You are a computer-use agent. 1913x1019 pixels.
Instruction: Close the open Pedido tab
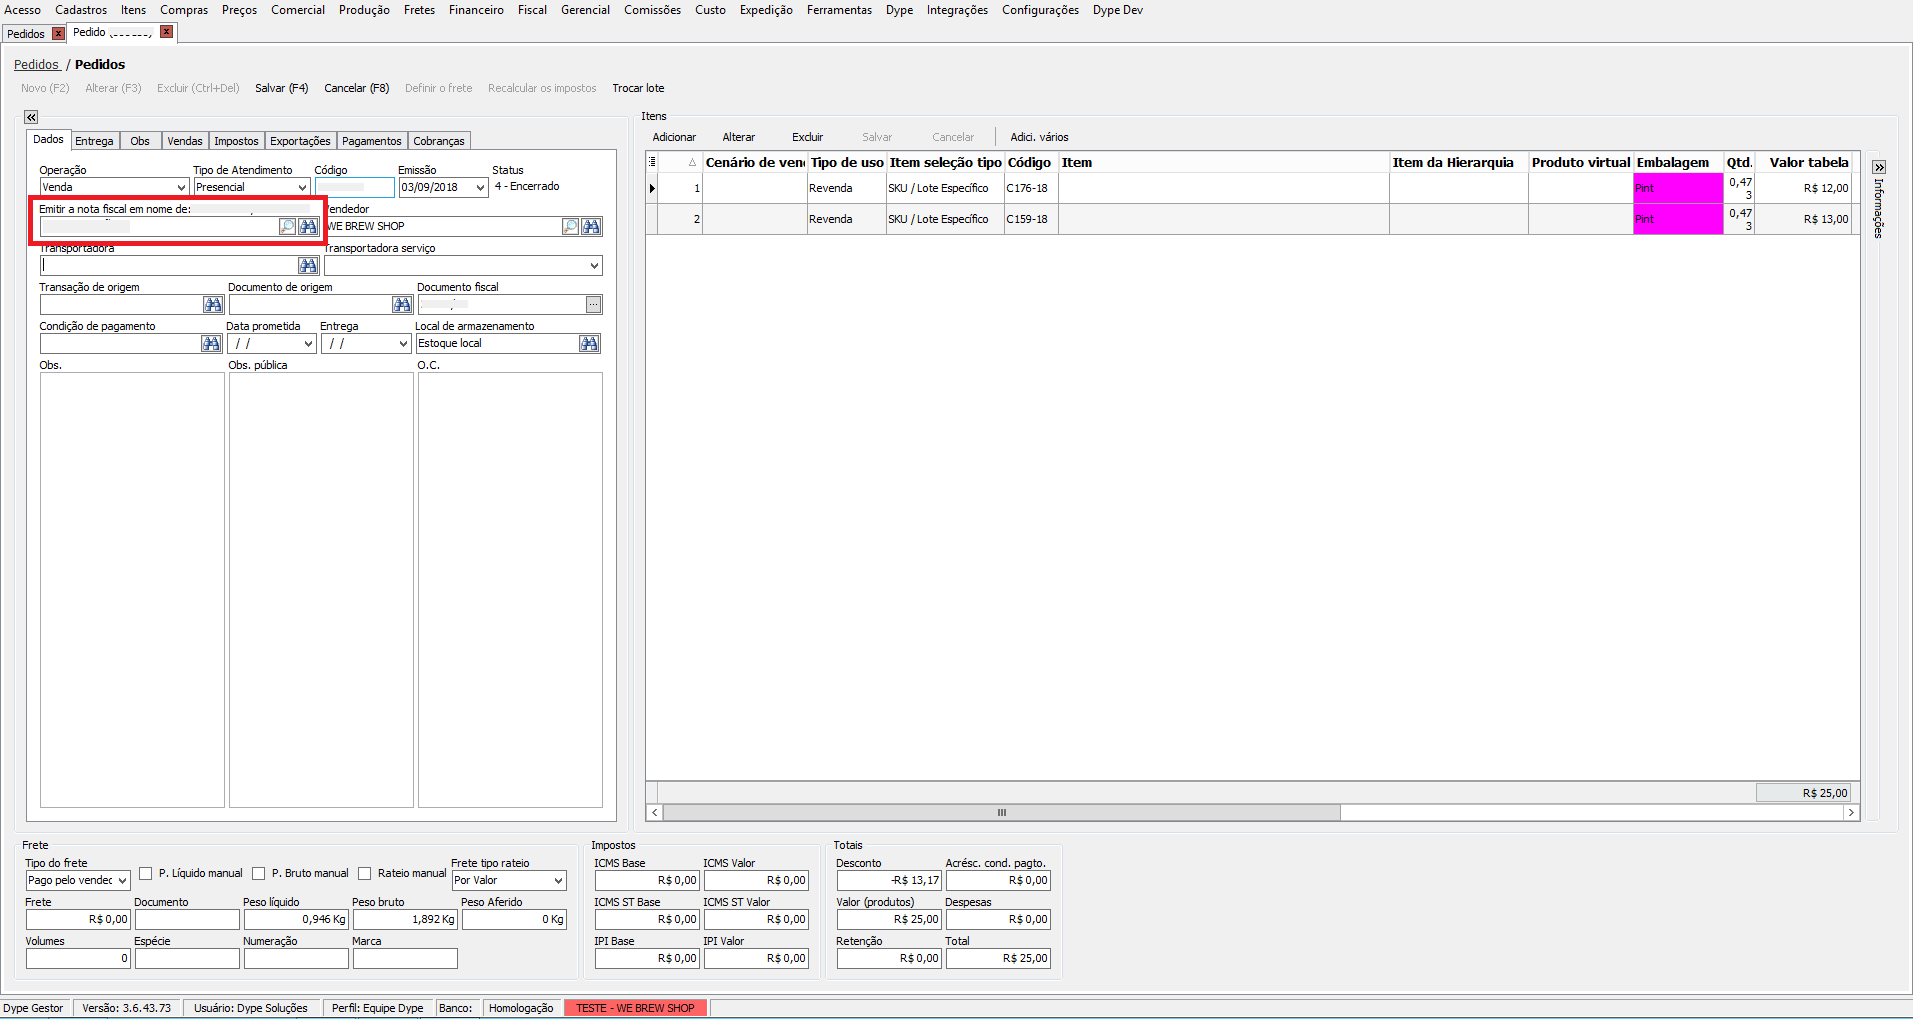[x=167, y=32]
